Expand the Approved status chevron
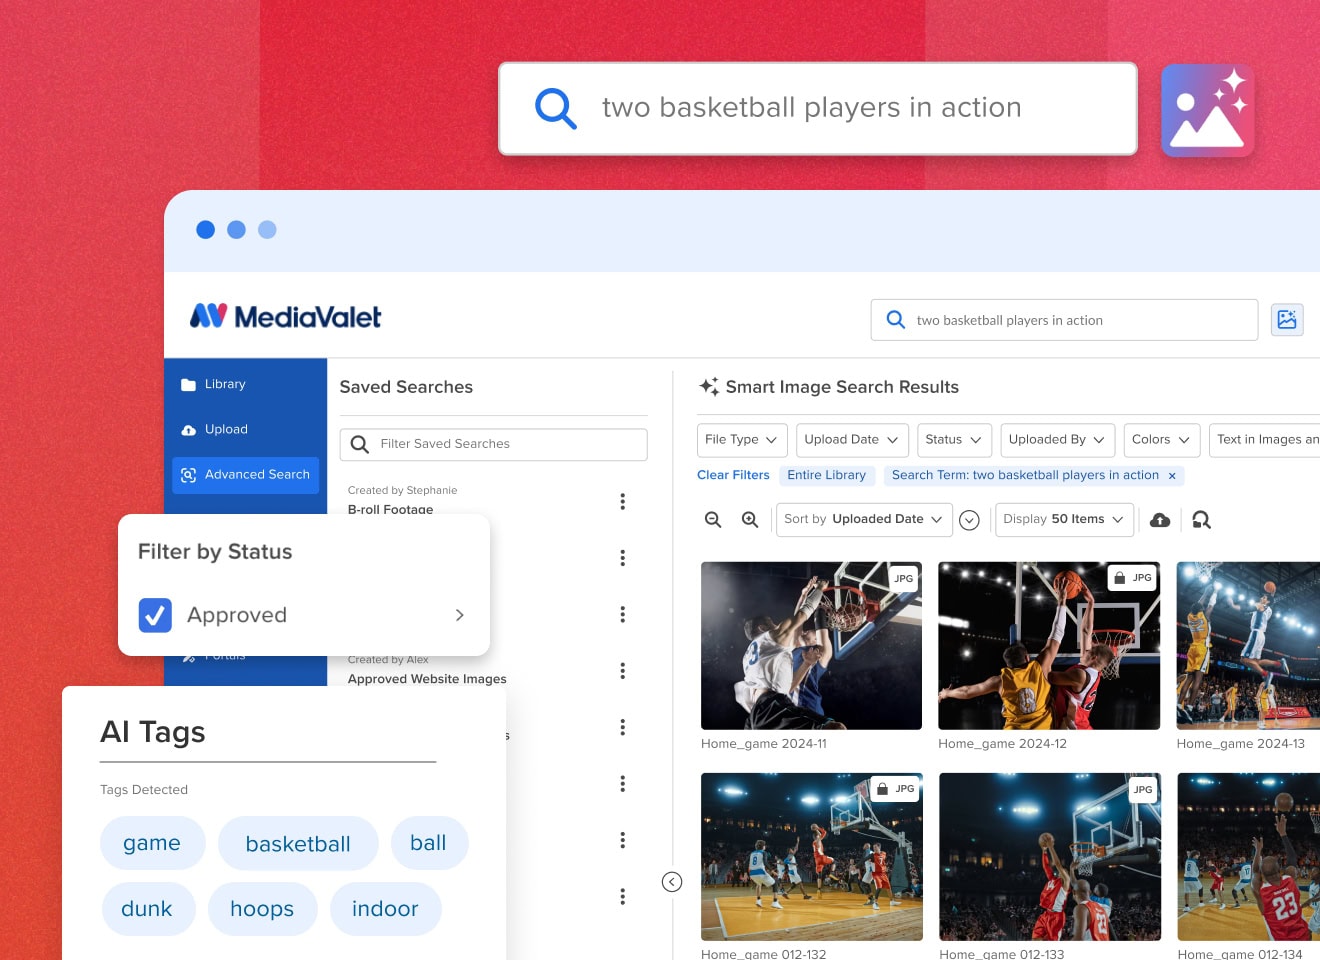 point(460,615)
